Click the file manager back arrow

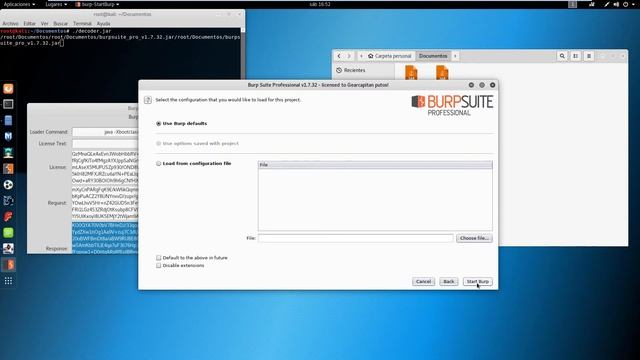[x=339, y=56]
